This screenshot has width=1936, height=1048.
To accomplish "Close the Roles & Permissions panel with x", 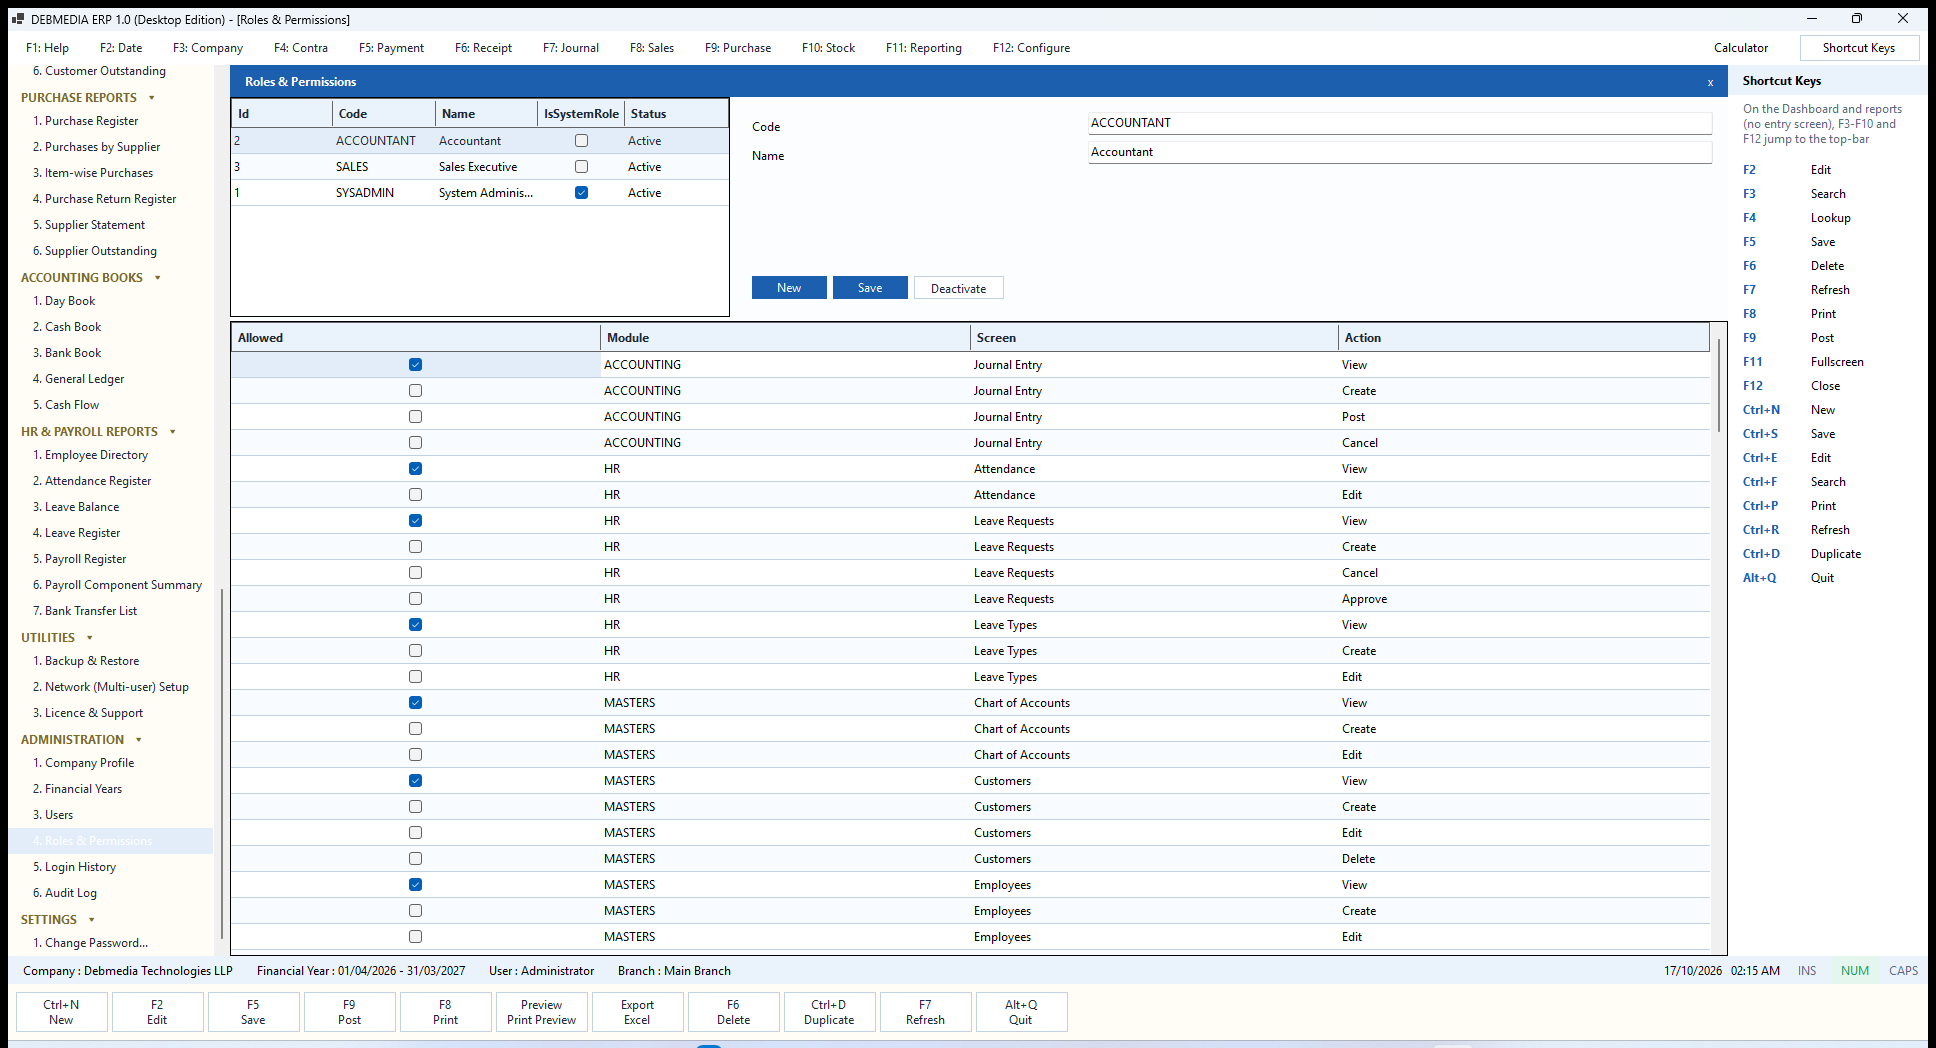I will pos(1710,83).
